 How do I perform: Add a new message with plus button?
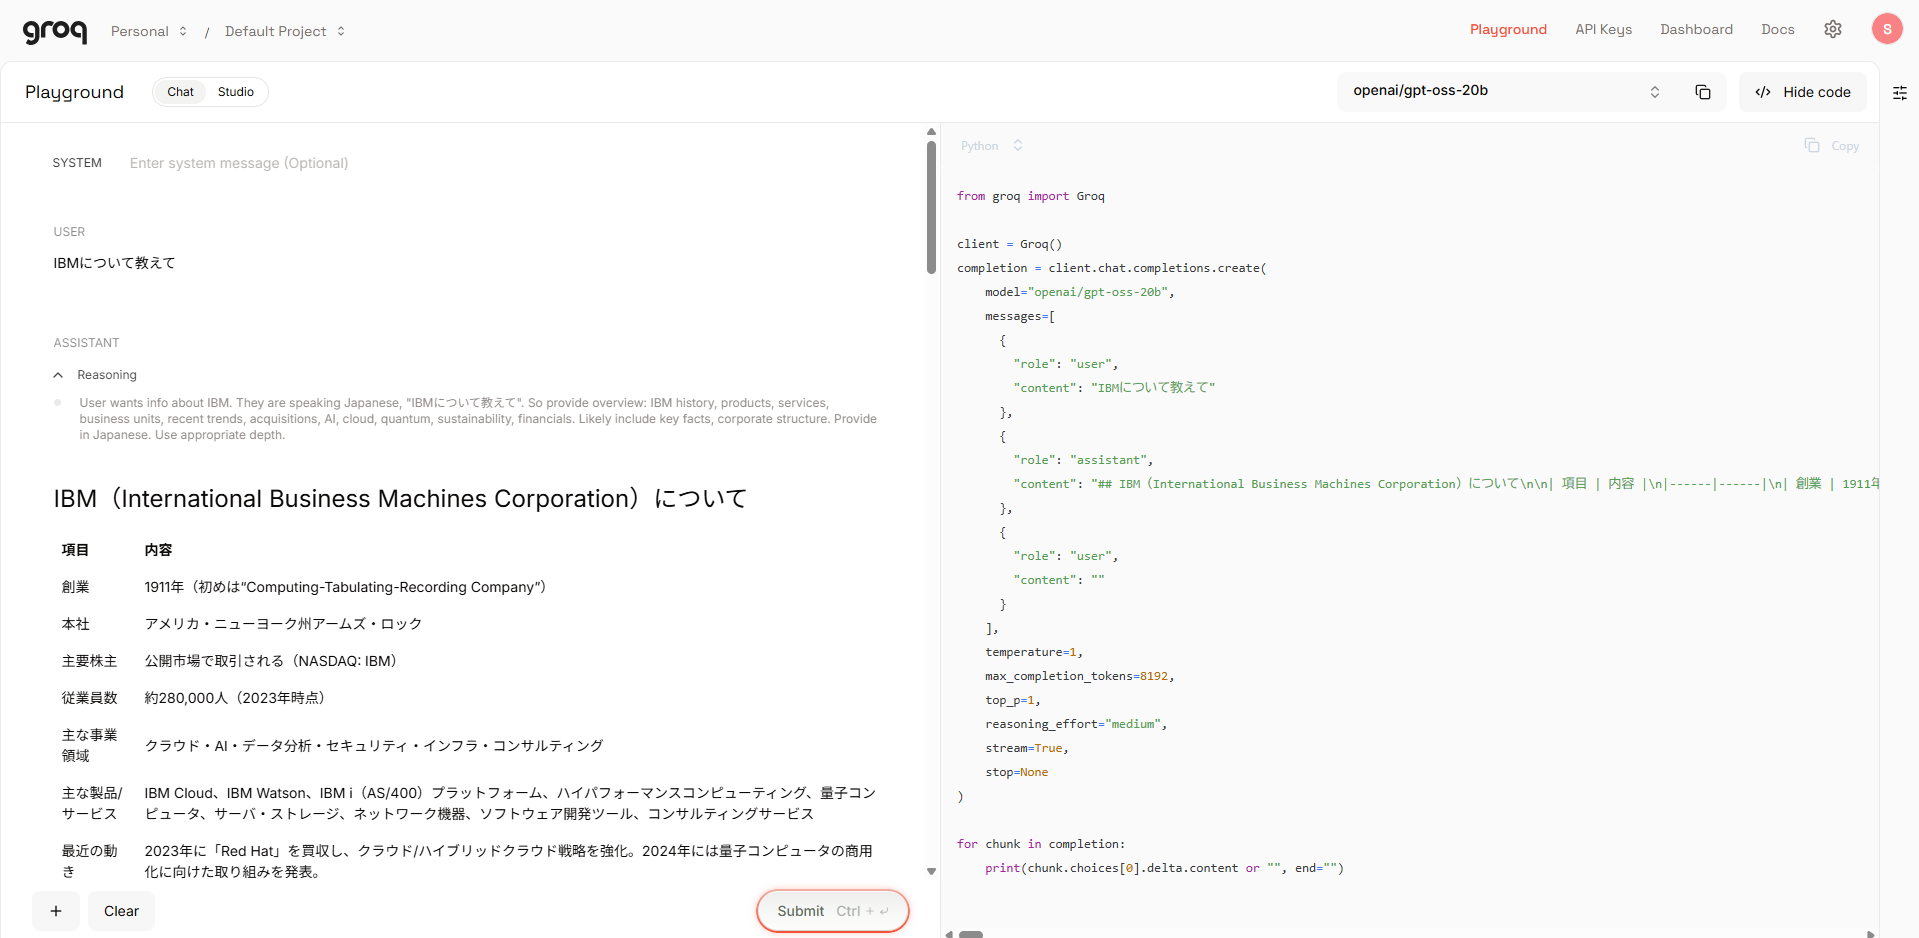click(x=56, y=911)
